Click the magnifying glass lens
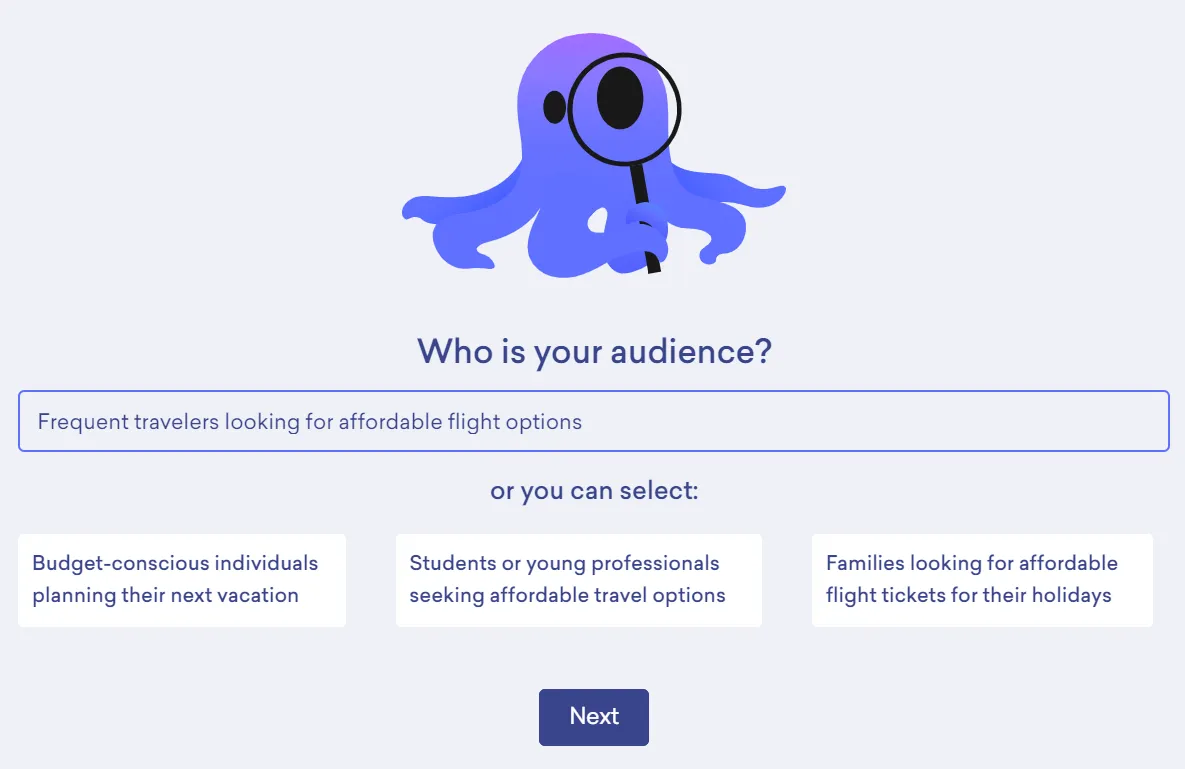 (624, 109)
